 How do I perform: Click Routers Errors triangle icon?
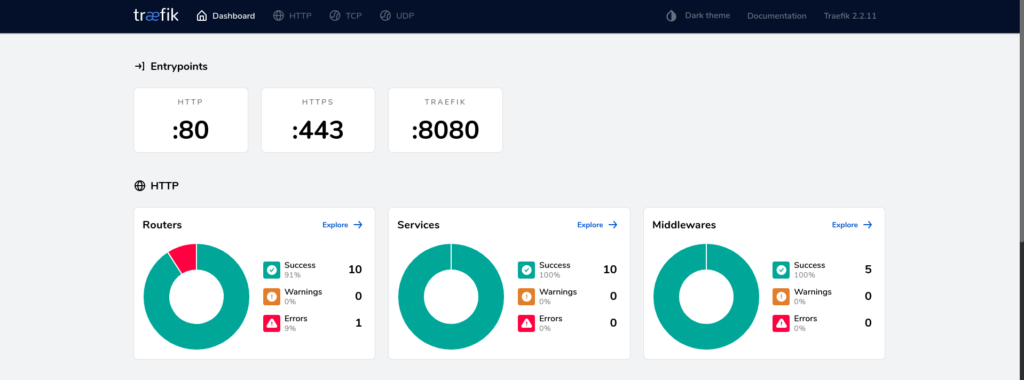point(272,323)
